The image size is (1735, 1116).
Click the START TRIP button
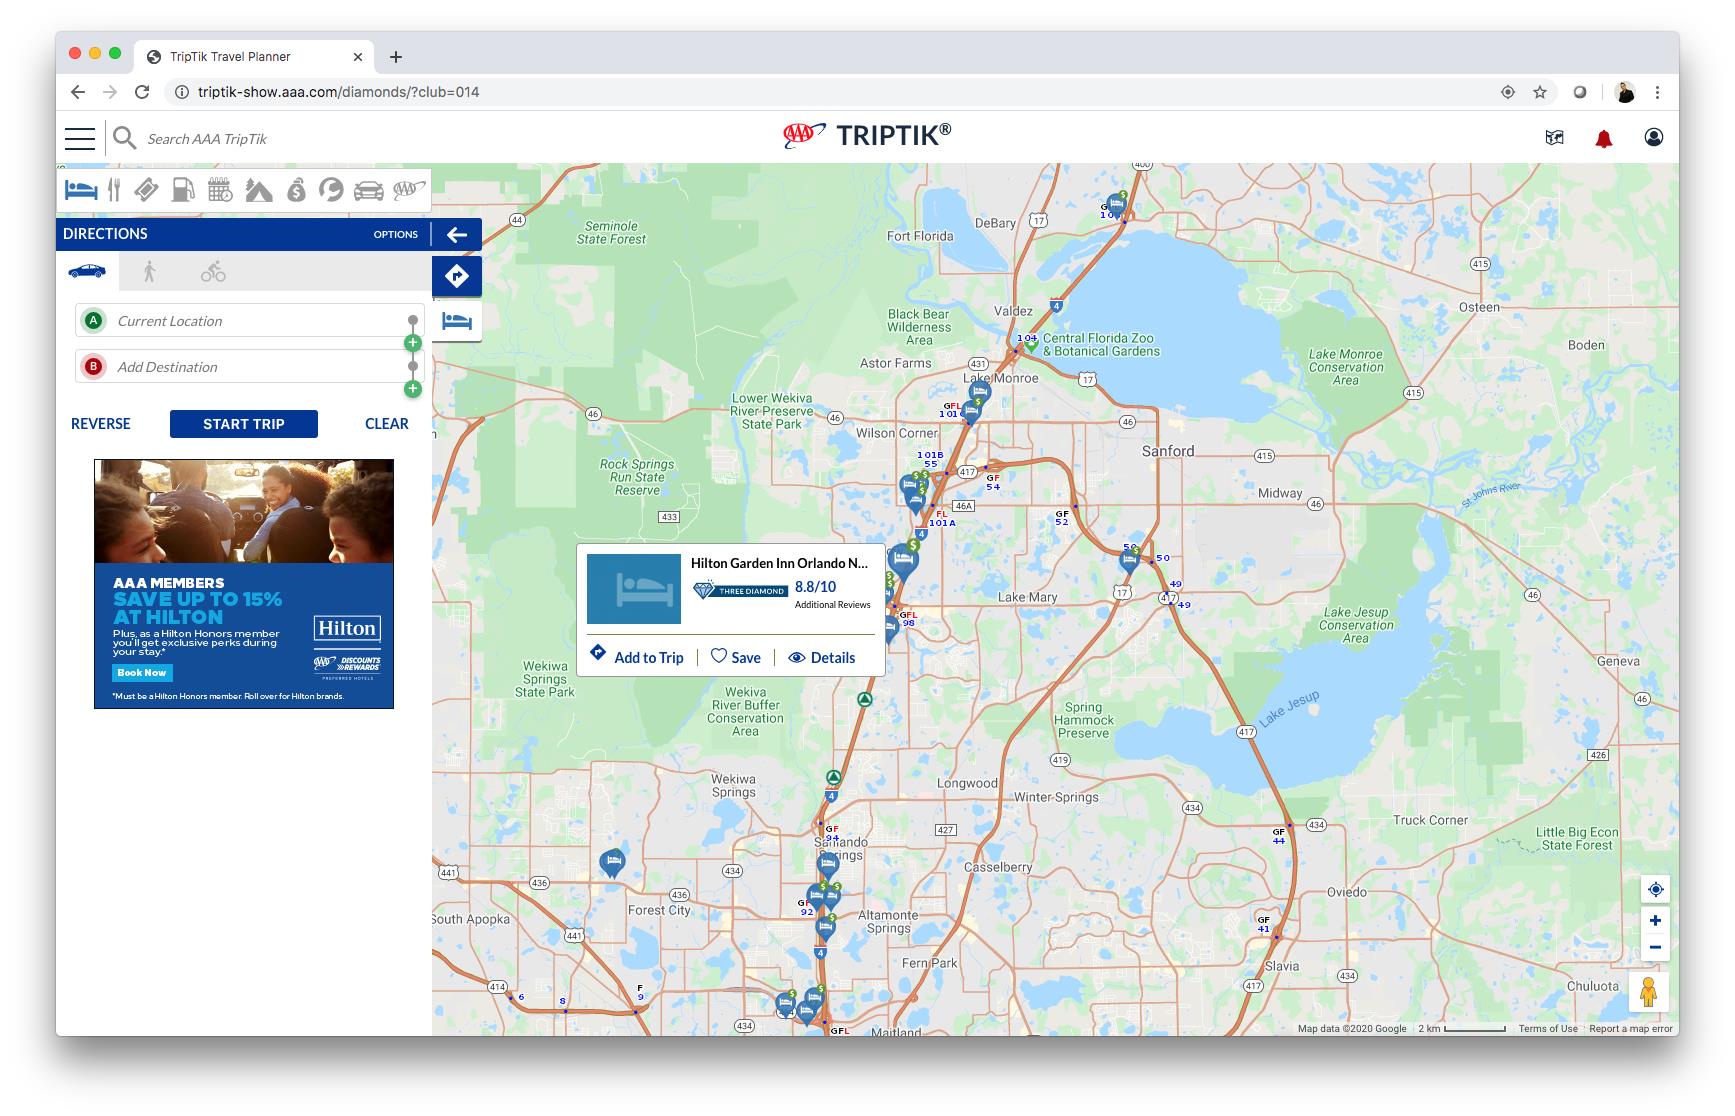point(244,424)
